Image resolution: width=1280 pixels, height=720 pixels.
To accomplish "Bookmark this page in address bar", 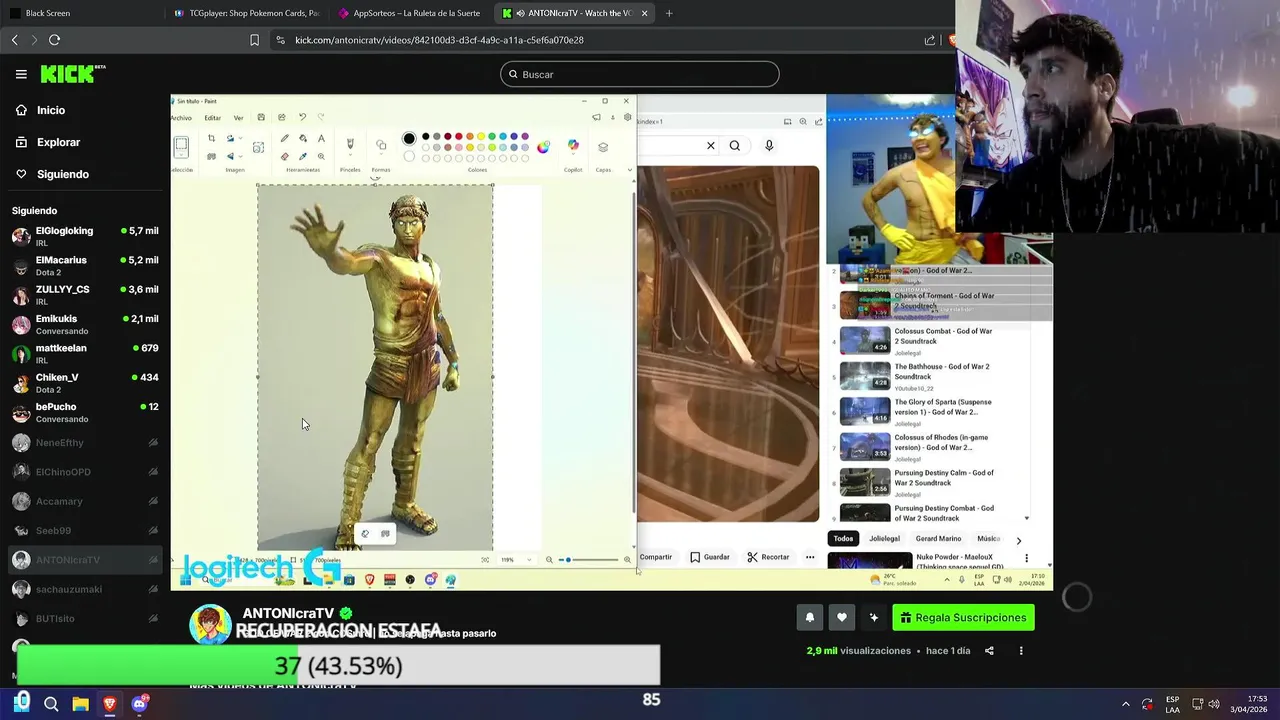I will 254,40.
